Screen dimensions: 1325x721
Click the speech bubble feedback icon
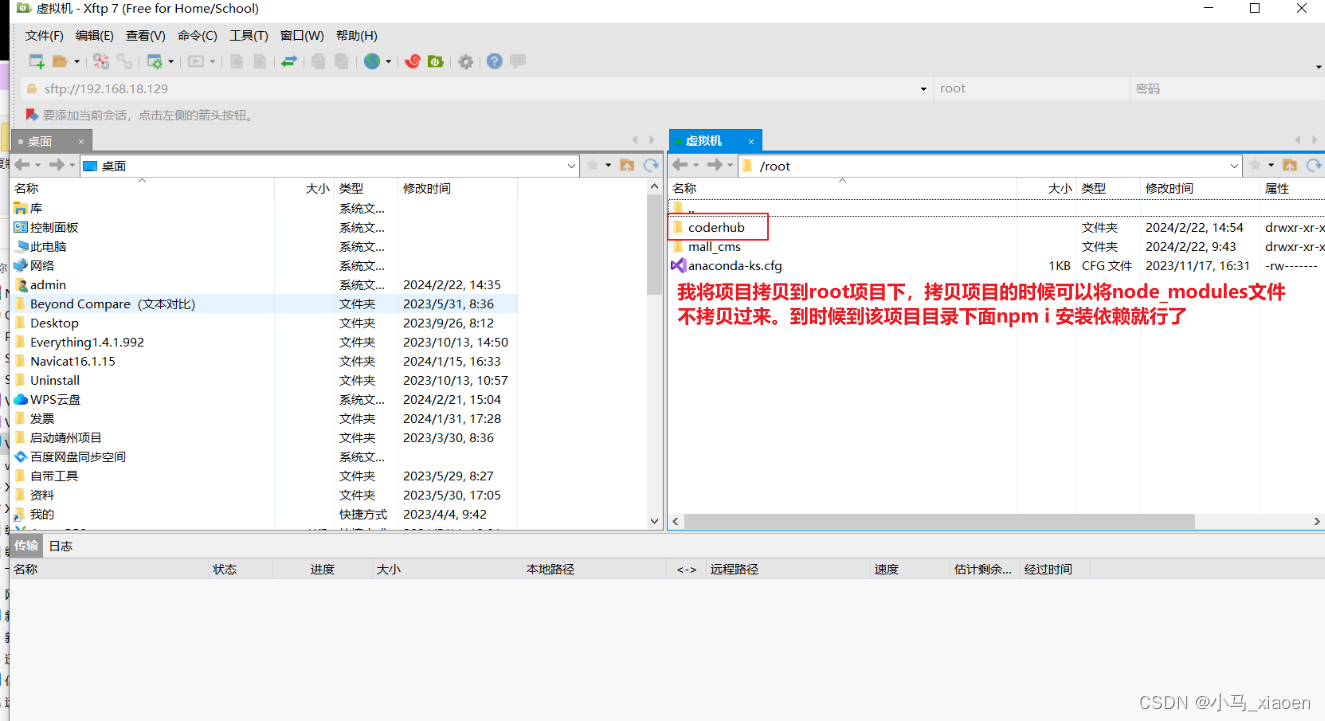click(518, 62)
